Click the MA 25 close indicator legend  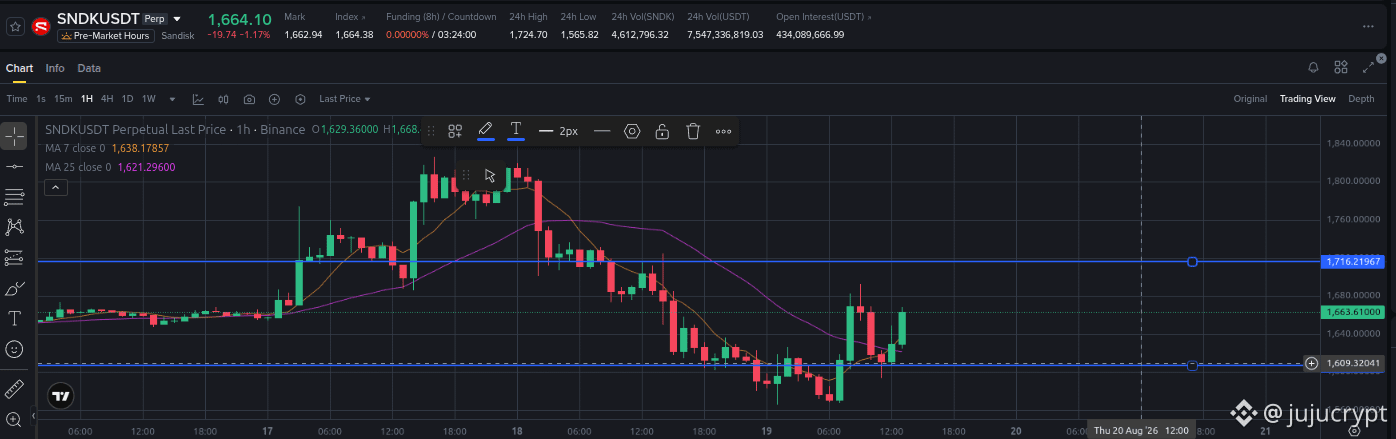110,167
